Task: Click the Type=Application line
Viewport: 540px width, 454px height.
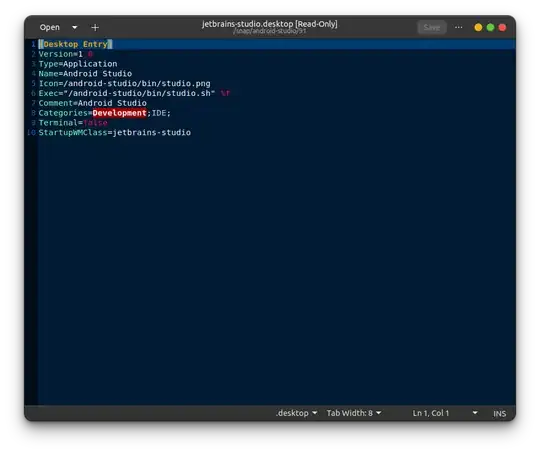Action: [x=78, y=64]
